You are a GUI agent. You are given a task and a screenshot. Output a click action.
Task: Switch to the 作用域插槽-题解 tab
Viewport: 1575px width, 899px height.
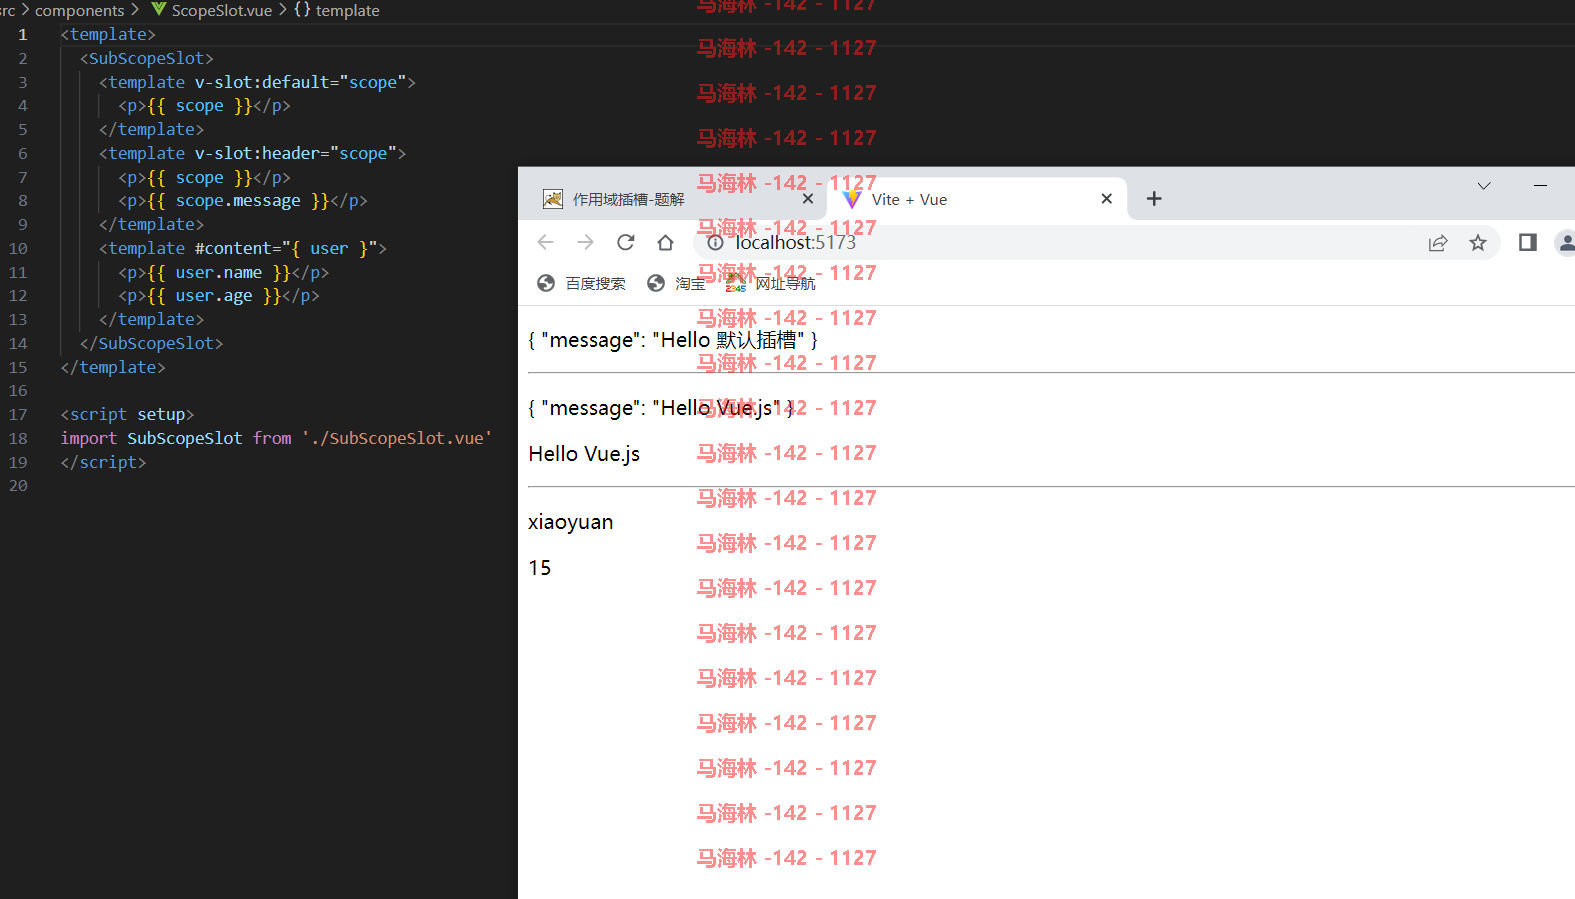(x=672, y=199)
